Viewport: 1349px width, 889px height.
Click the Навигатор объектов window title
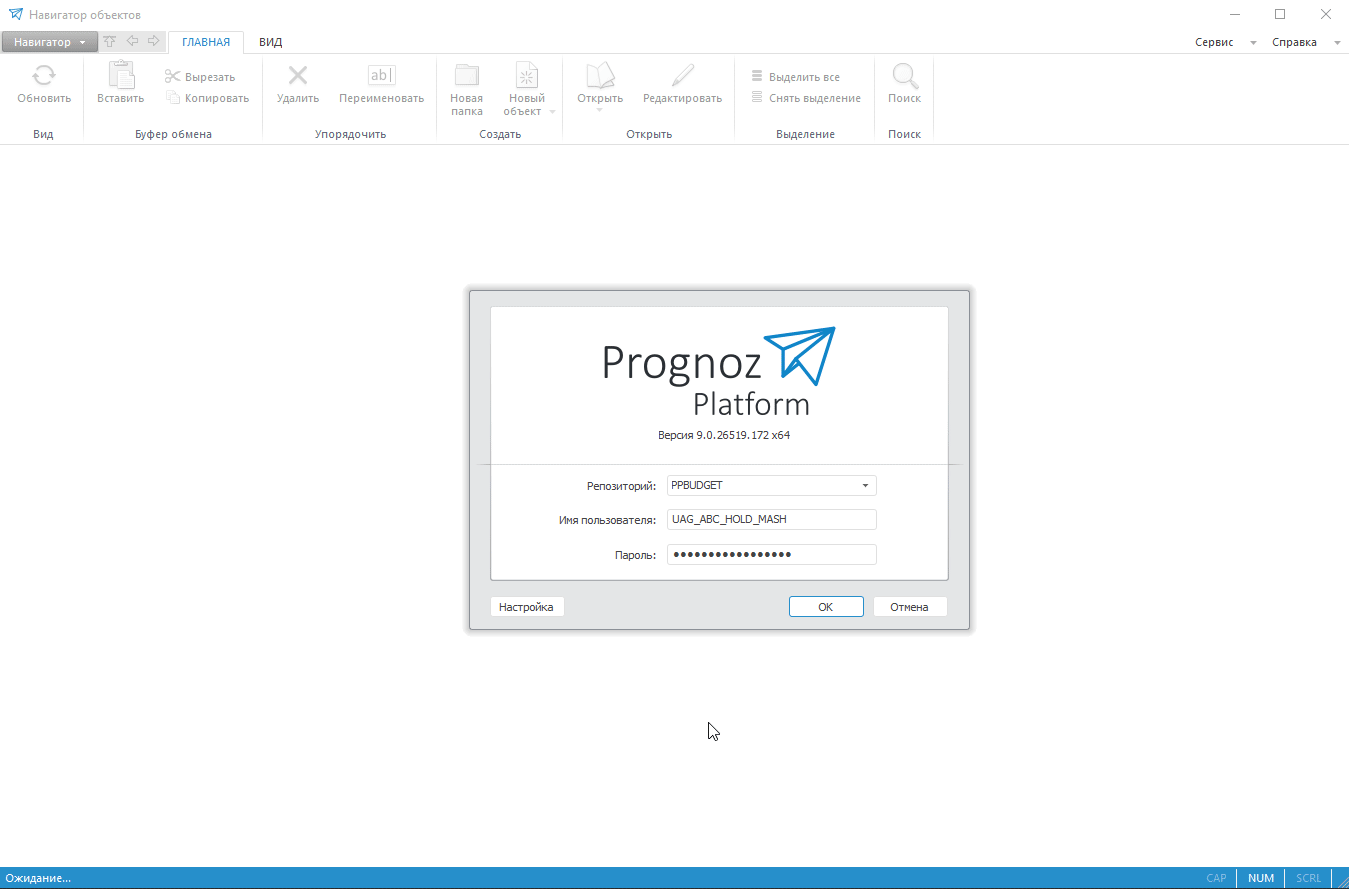(x=85, y=15)
